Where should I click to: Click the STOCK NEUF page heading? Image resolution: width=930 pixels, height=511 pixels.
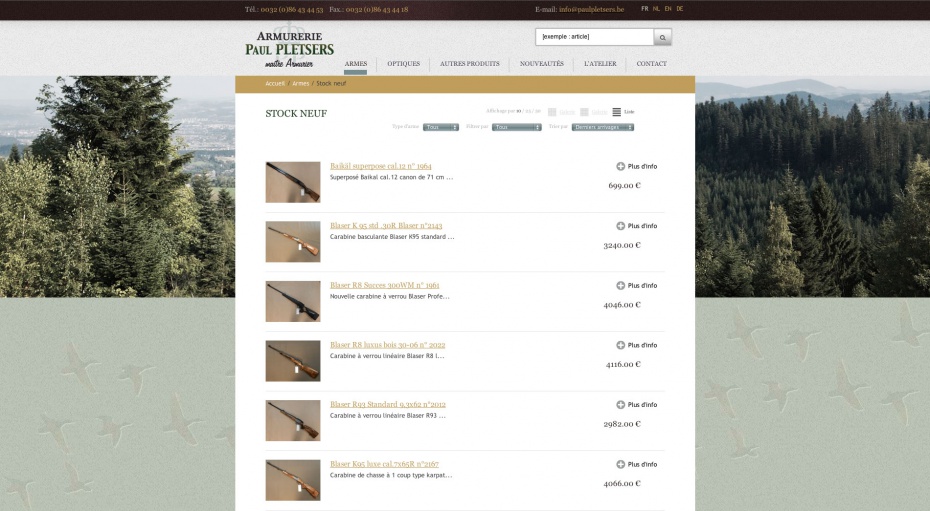click(x=296, y=114)
